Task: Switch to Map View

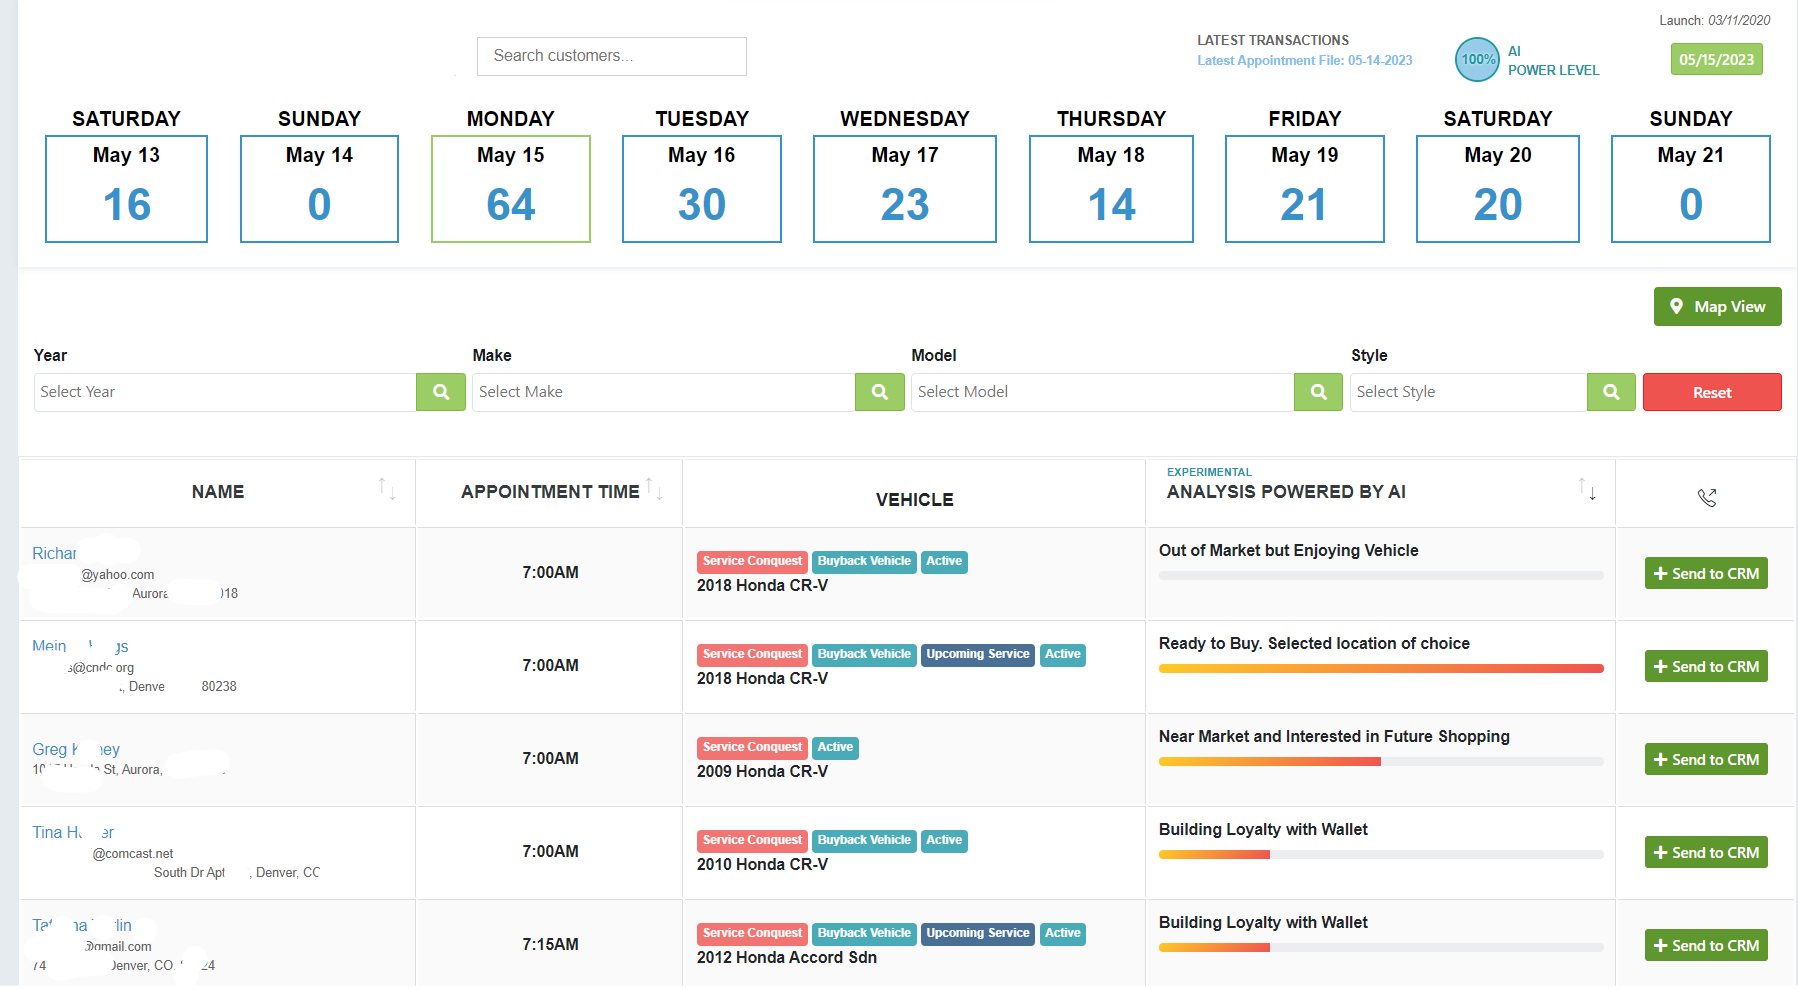Action: tap(1717, 307)
